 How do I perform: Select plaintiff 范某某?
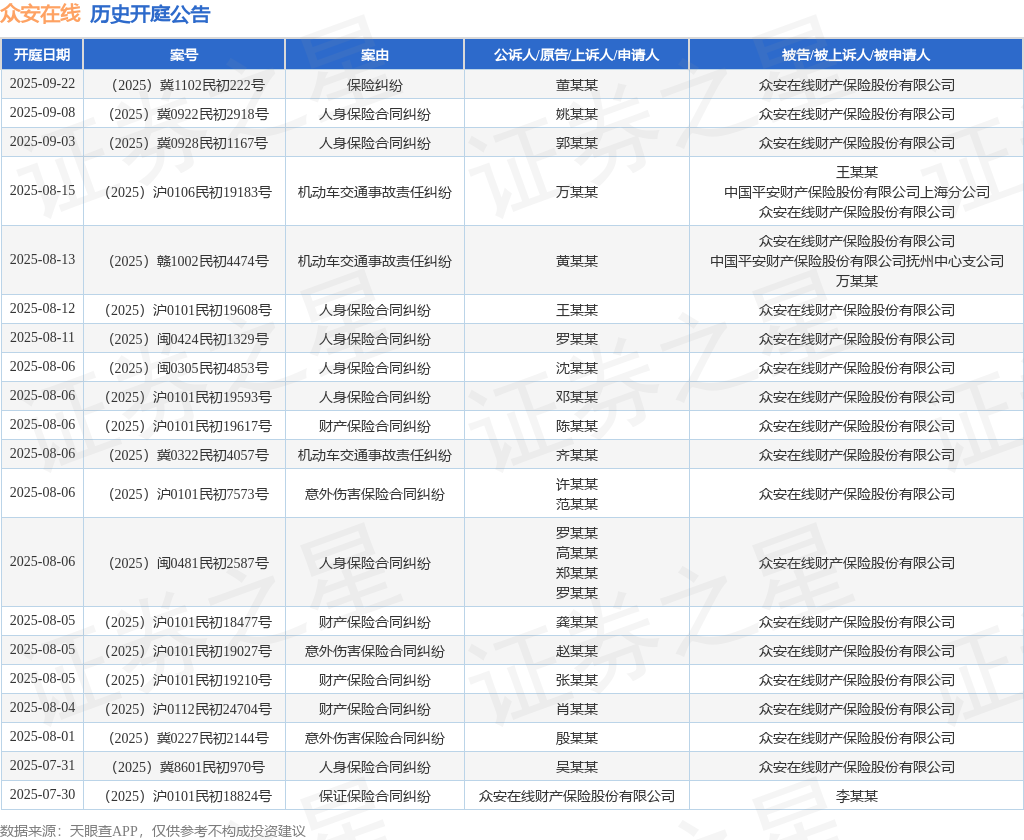tap(577, 504)
